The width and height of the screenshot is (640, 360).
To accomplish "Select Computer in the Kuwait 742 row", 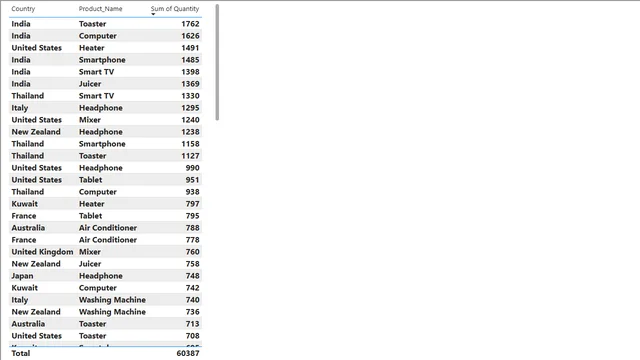I will (98, 288).
